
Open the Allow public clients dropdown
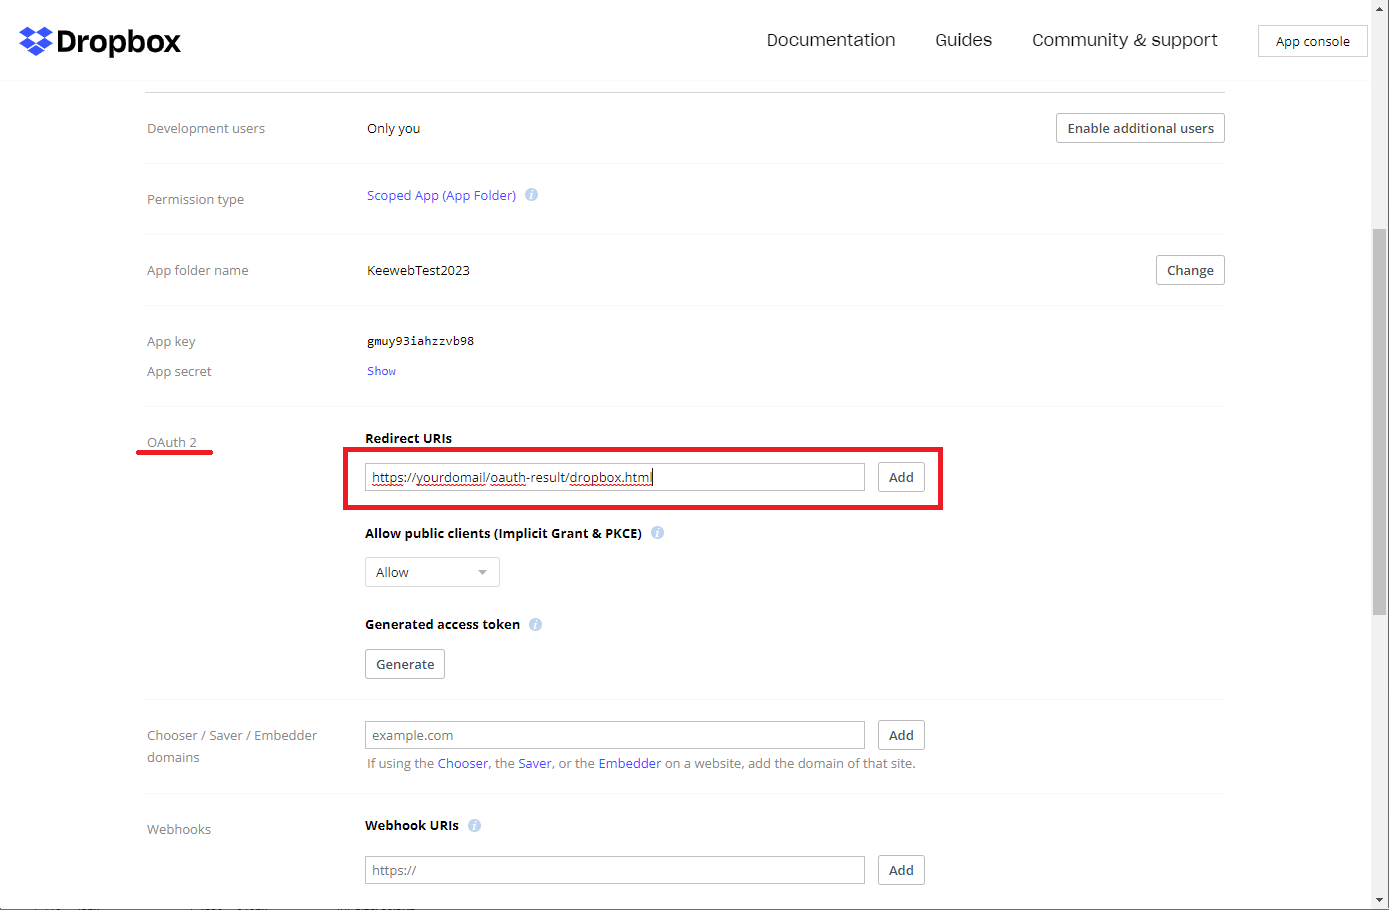[x=432, y=572]
